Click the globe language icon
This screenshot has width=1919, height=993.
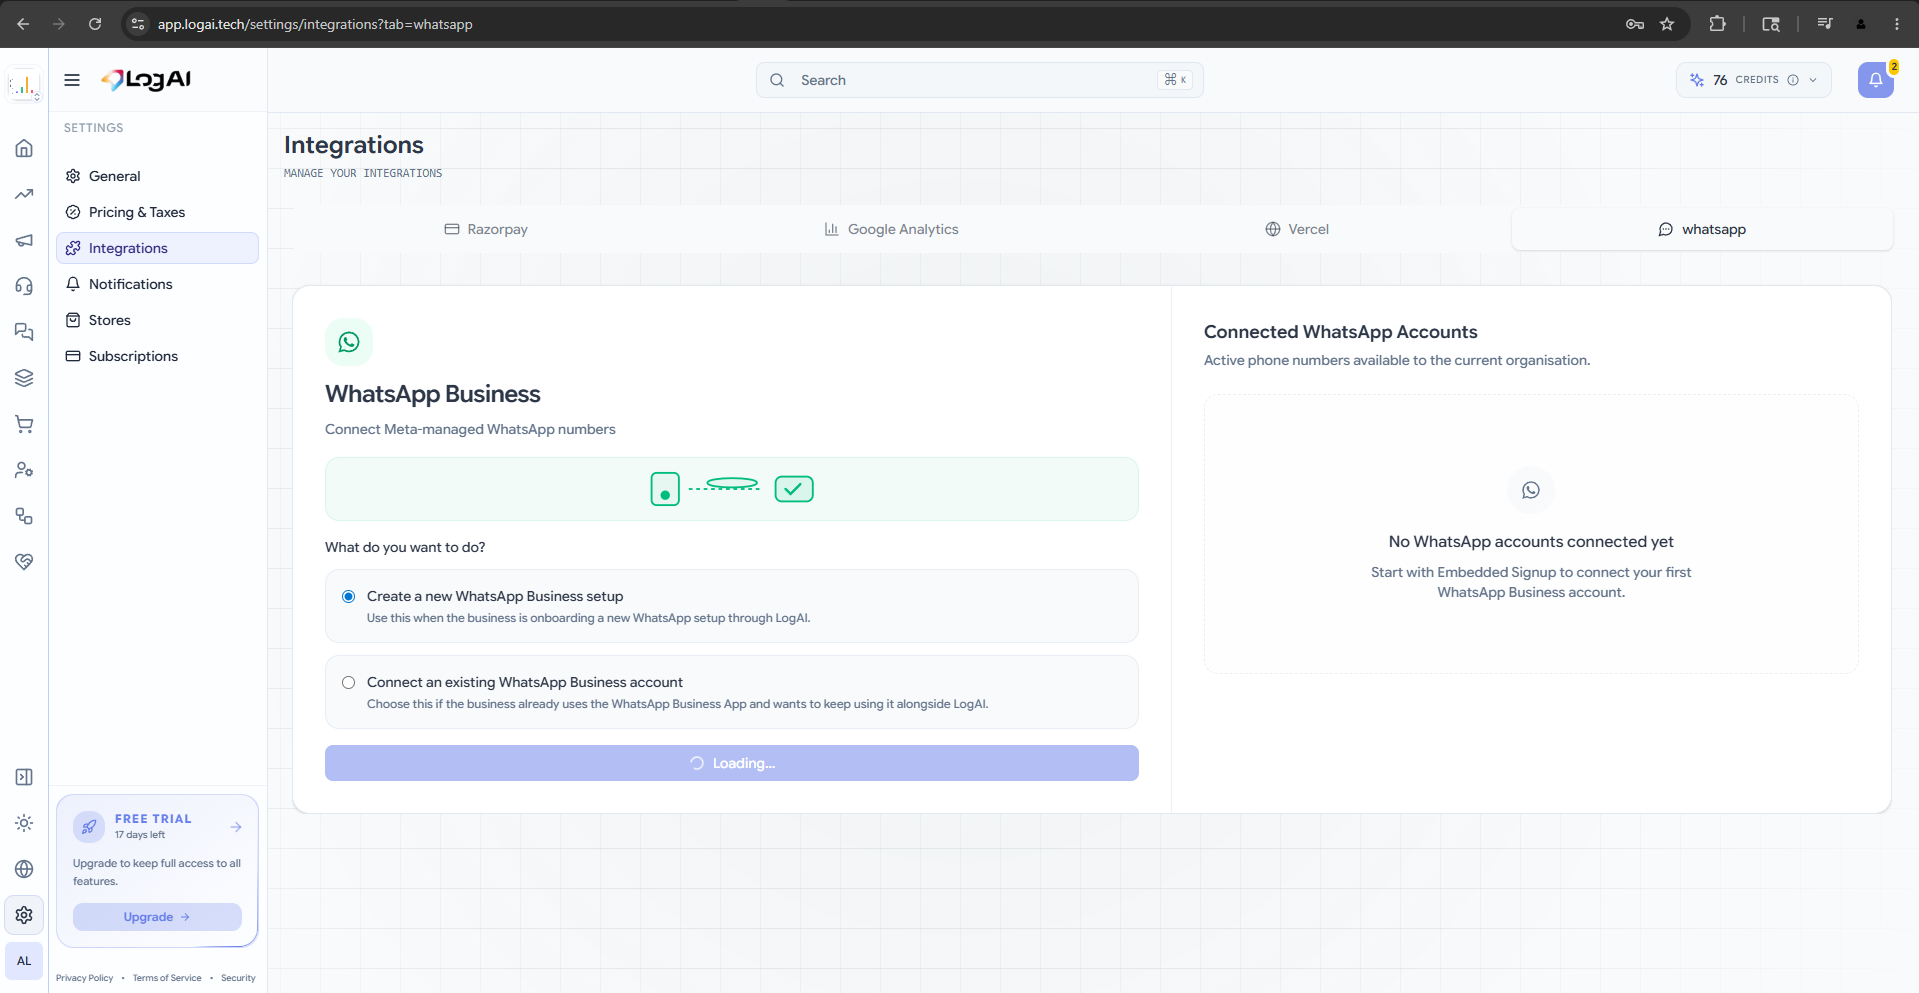pyautogui.click(x=24, y=869)
